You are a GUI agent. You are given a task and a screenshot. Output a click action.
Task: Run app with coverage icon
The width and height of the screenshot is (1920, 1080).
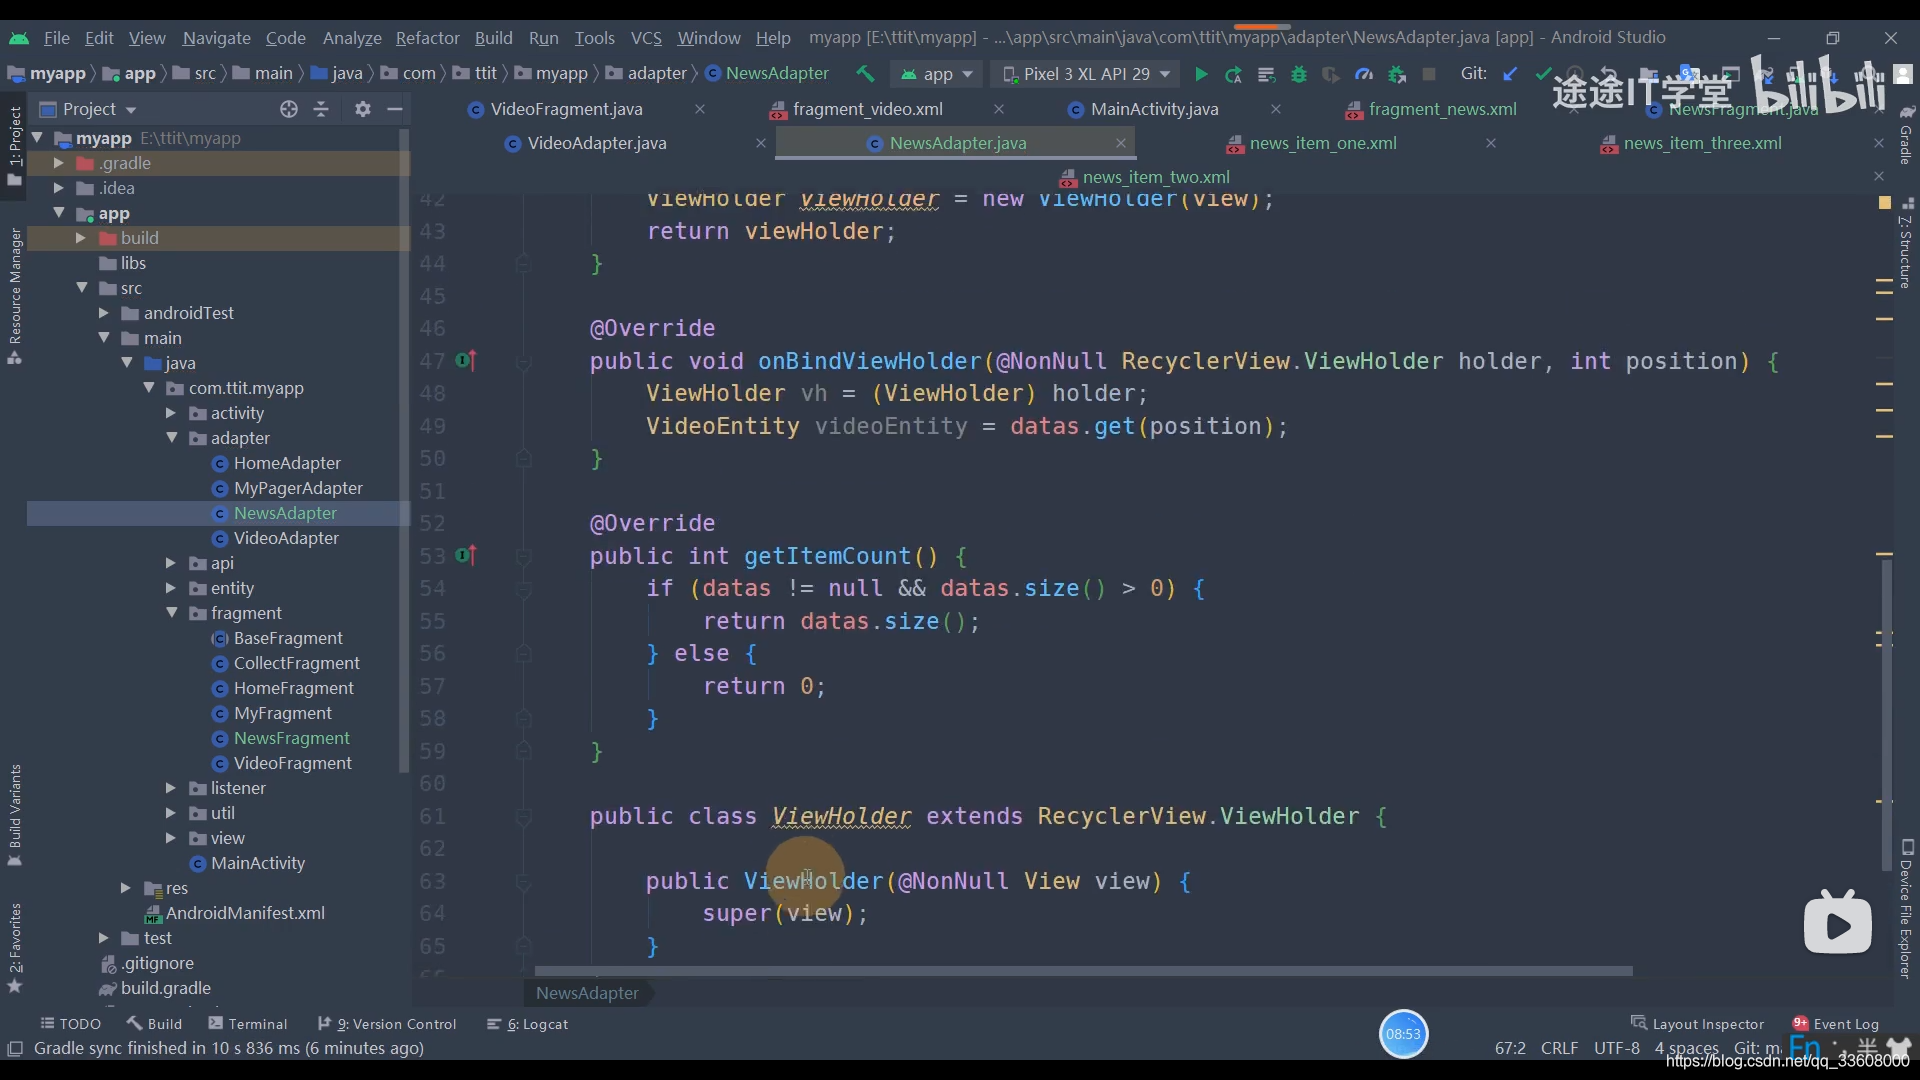pos(1331,74)
